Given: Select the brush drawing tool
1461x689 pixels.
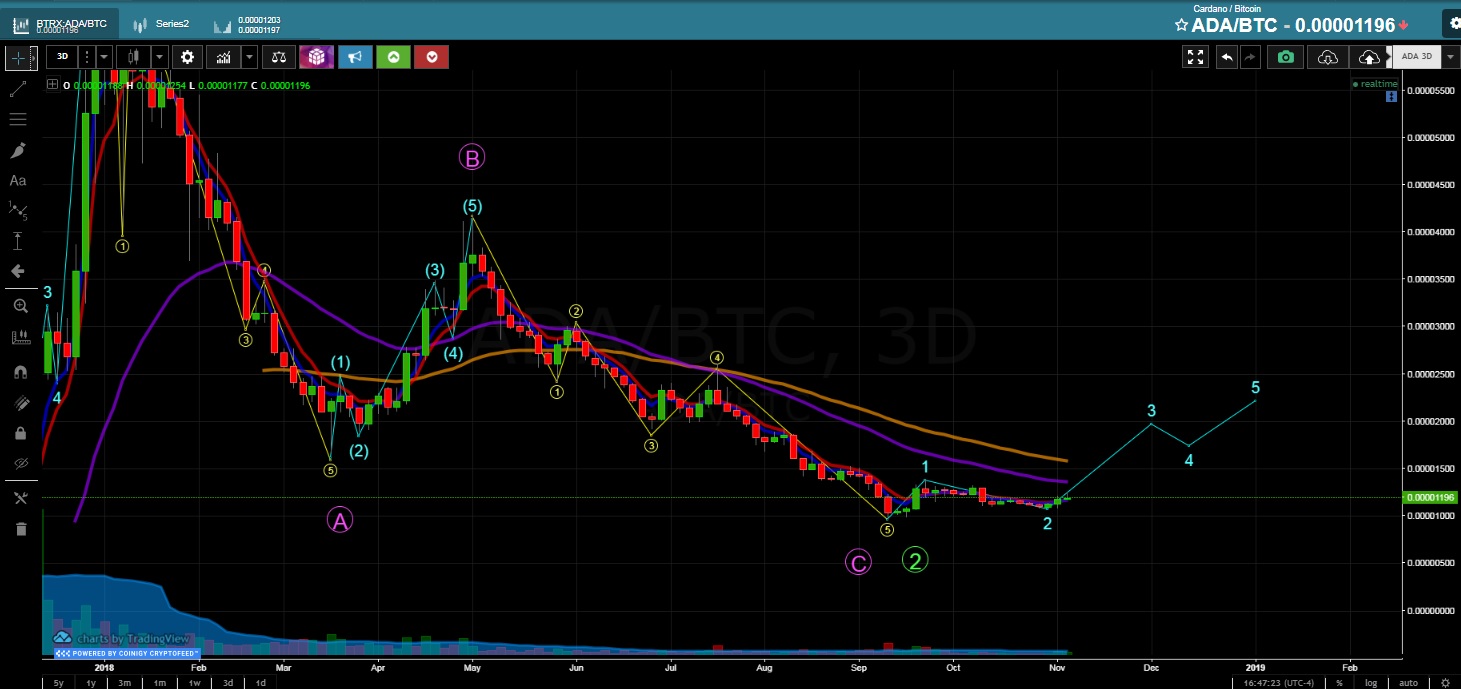Looking at the screenshot, I should pos(18,150).
